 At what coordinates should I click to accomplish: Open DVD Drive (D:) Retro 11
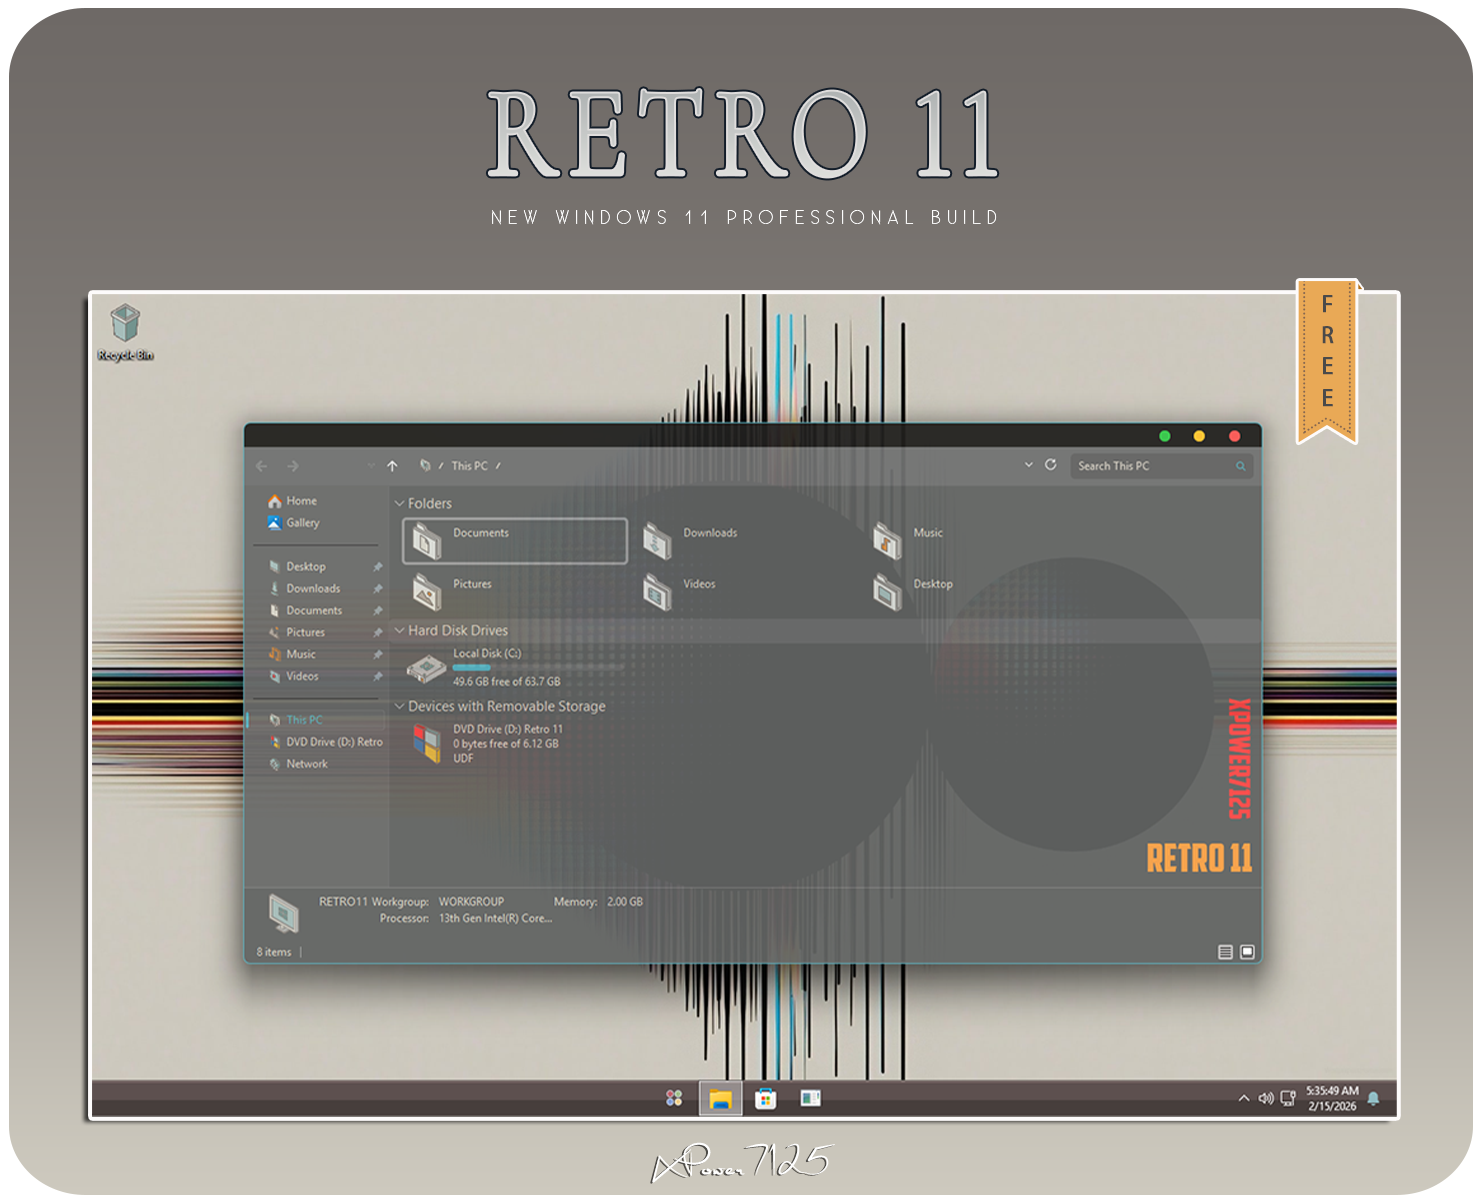(x=427, y=744)
